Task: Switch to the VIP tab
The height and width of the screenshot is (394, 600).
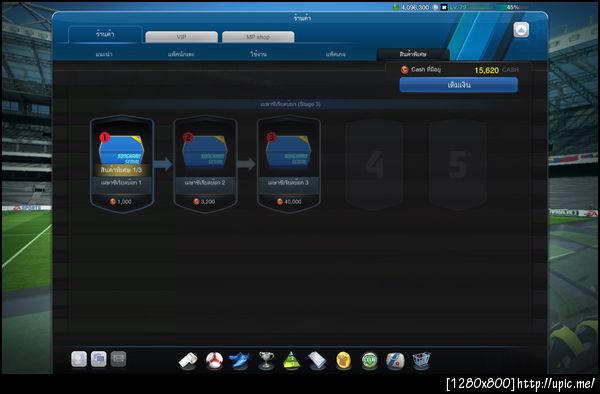Action: (x=181, y=37)
